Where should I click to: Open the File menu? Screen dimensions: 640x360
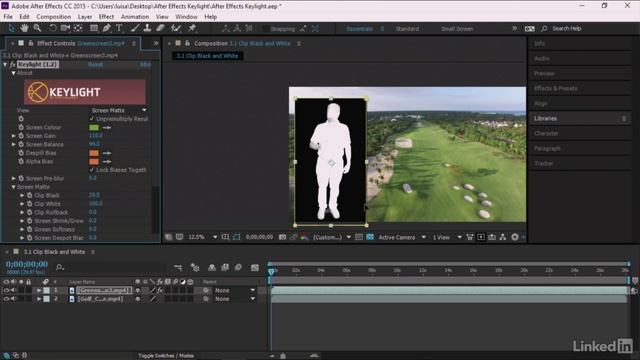point(8,17)
